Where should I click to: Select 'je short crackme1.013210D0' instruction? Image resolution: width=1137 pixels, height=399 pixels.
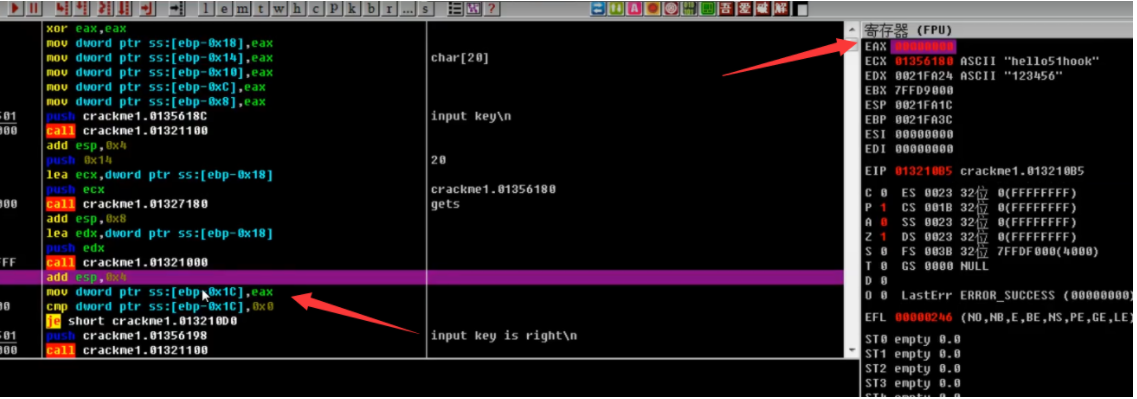(x=142, y=321)
